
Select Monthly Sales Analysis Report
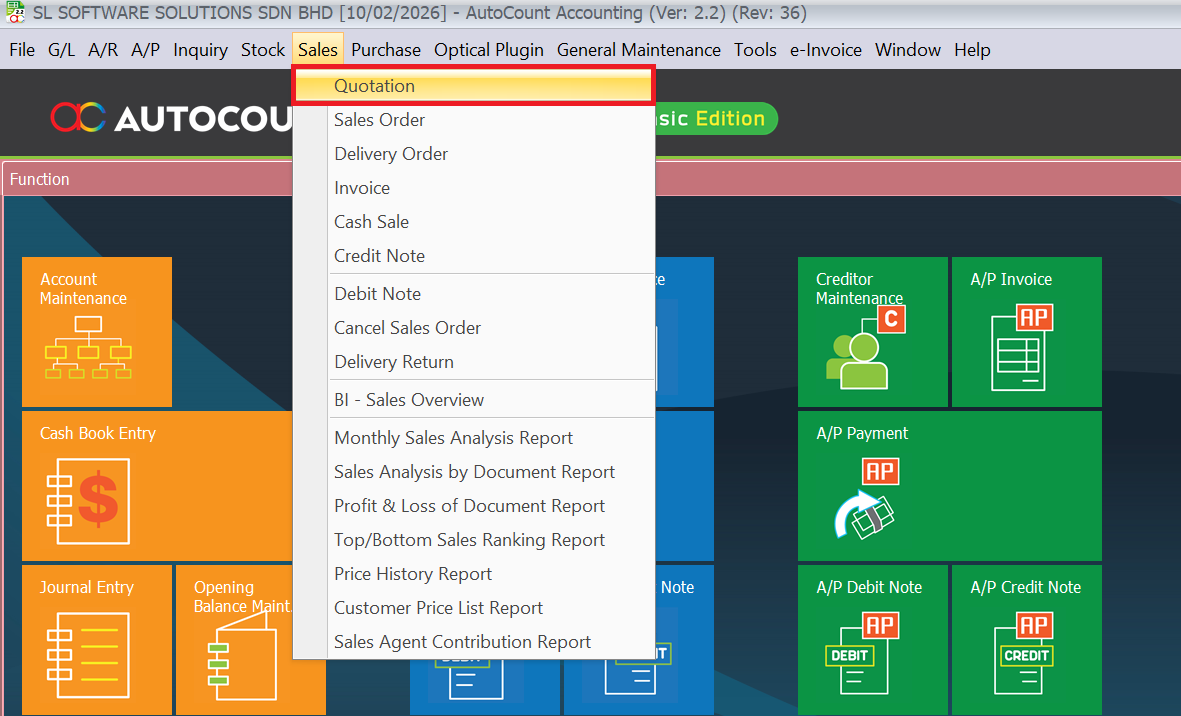(453, 438)
